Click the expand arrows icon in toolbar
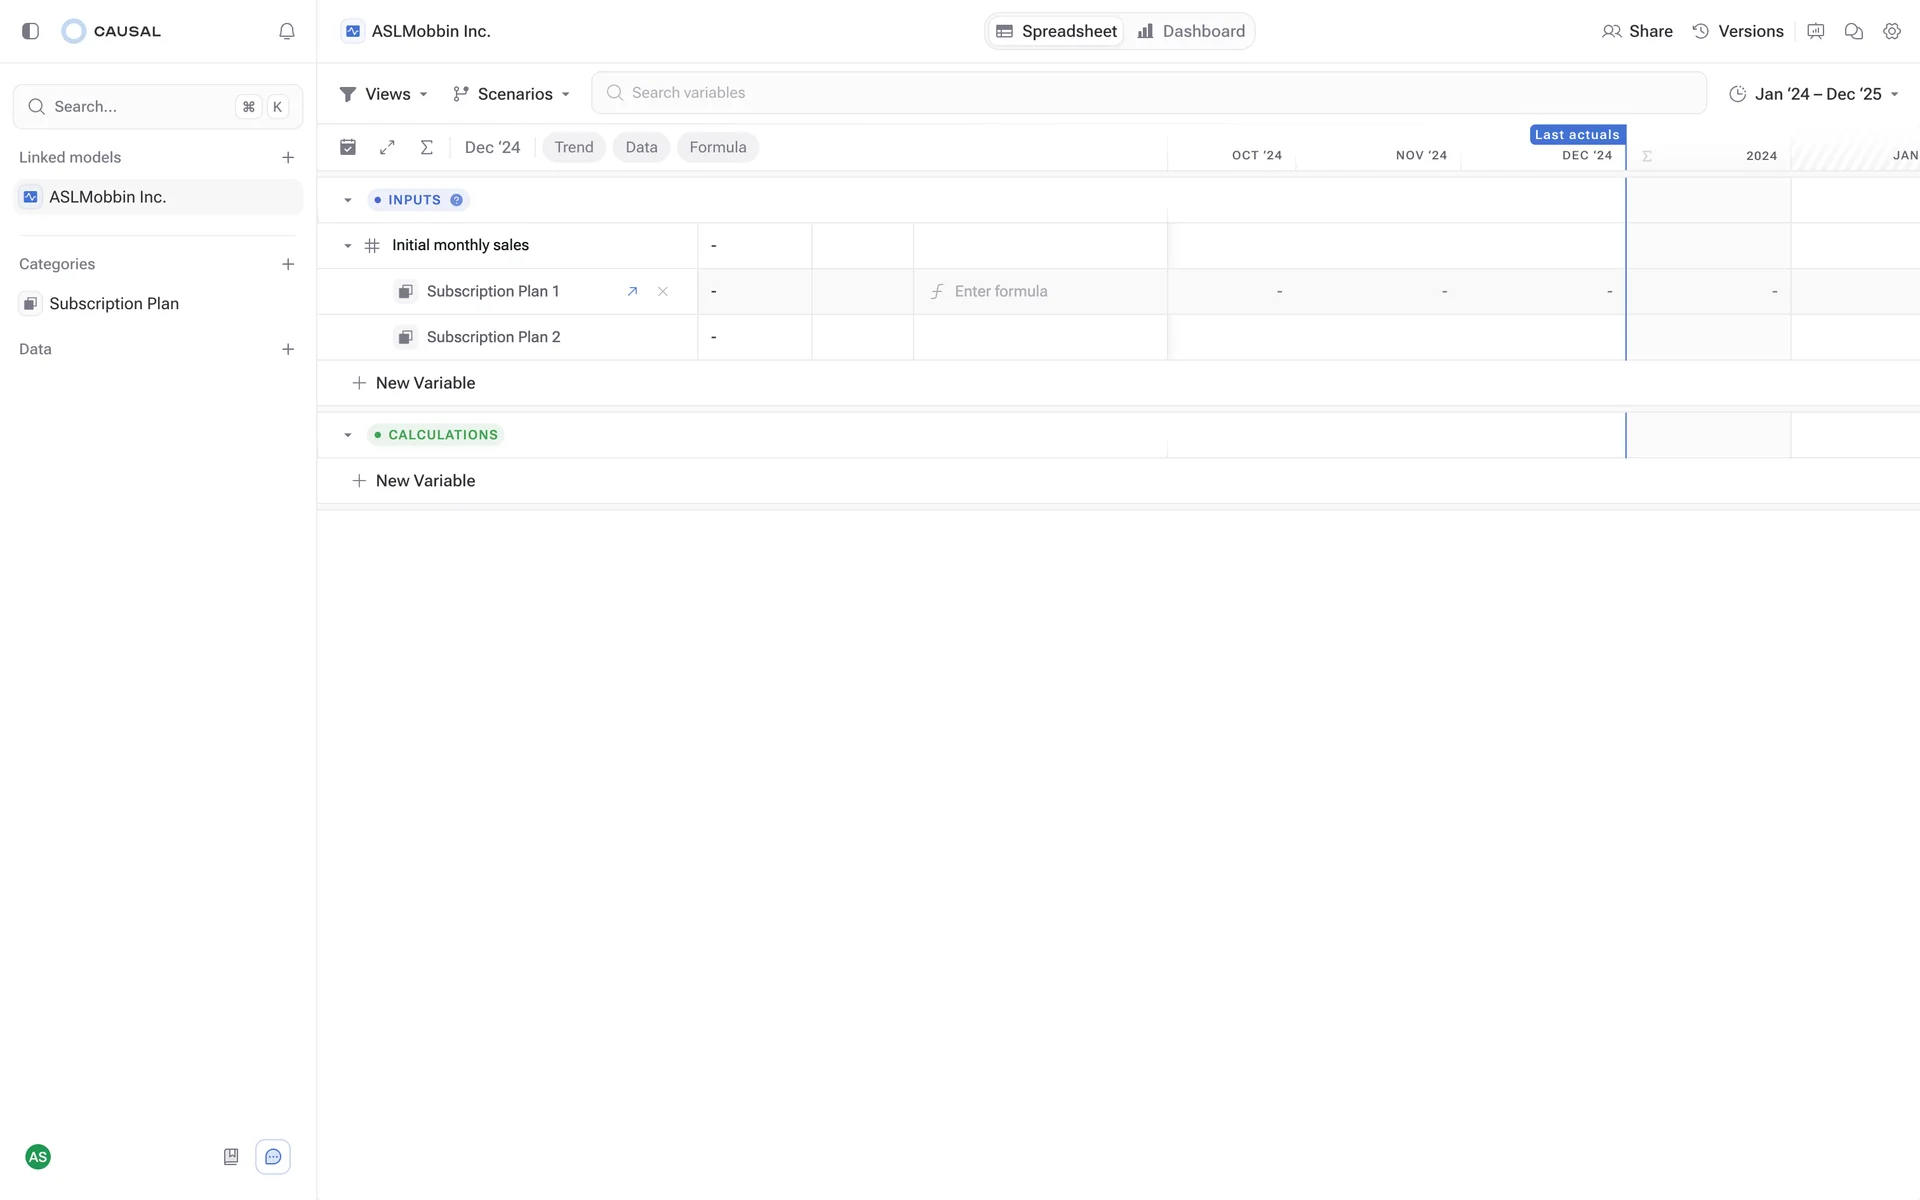This screenshot has width=1920, height=1200. coord(387,147)
